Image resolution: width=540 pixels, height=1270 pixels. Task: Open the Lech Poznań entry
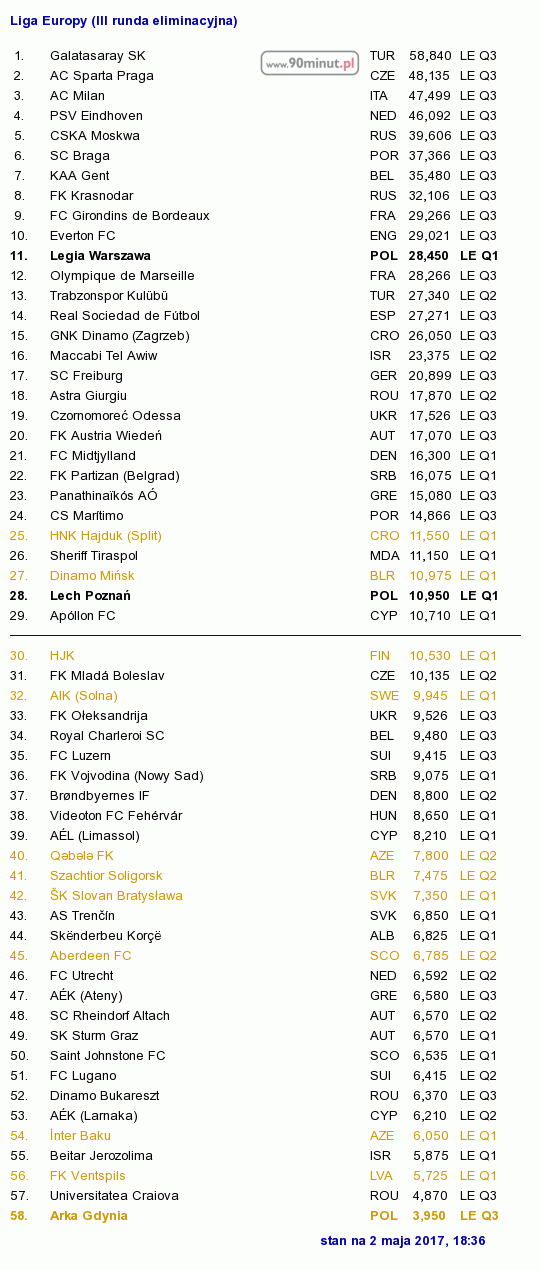click(90, 596)
